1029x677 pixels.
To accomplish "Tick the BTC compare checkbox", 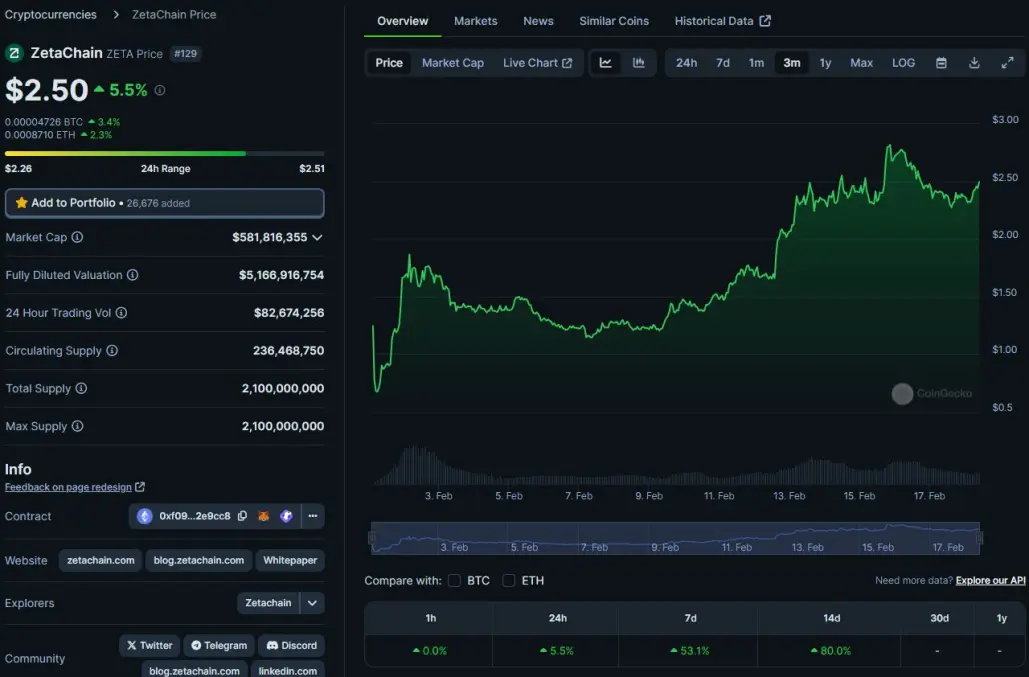I will click(454, 581).
